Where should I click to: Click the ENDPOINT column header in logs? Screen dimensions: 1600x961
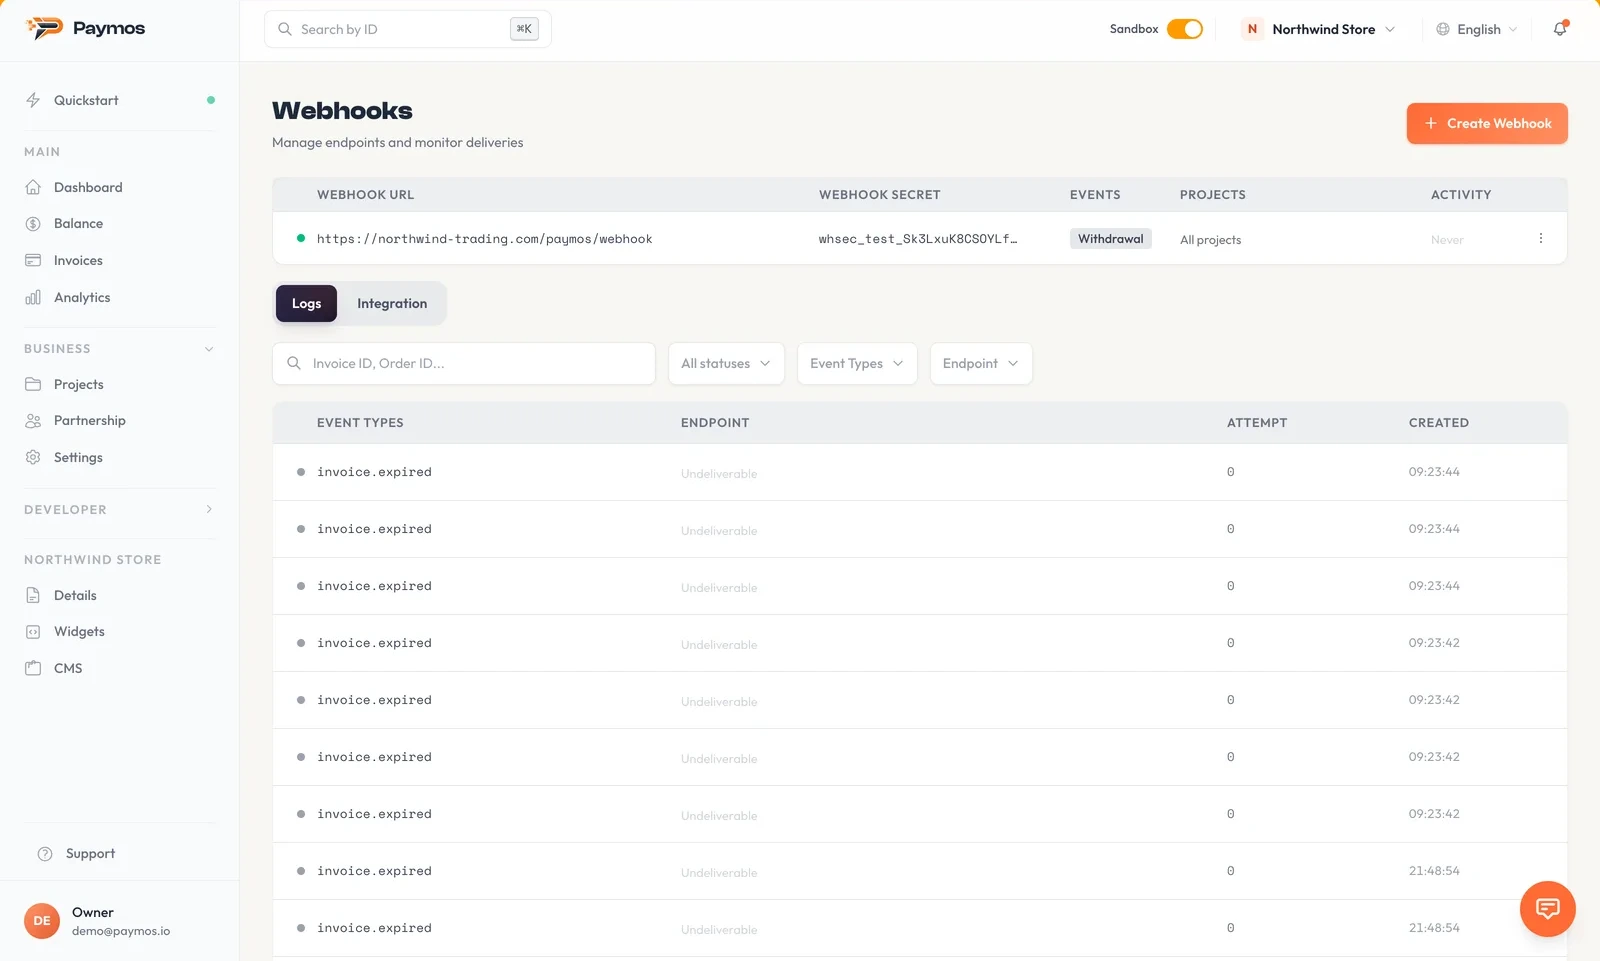[x=715, y=423]
